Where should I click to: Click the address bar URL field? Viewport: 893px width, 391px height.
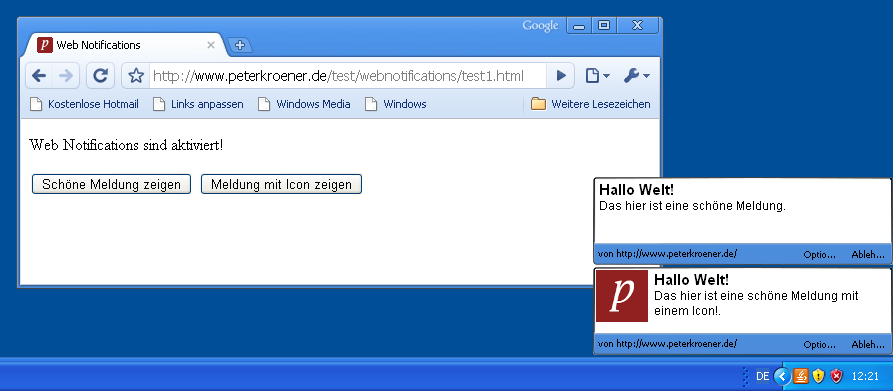coord(347,76)
